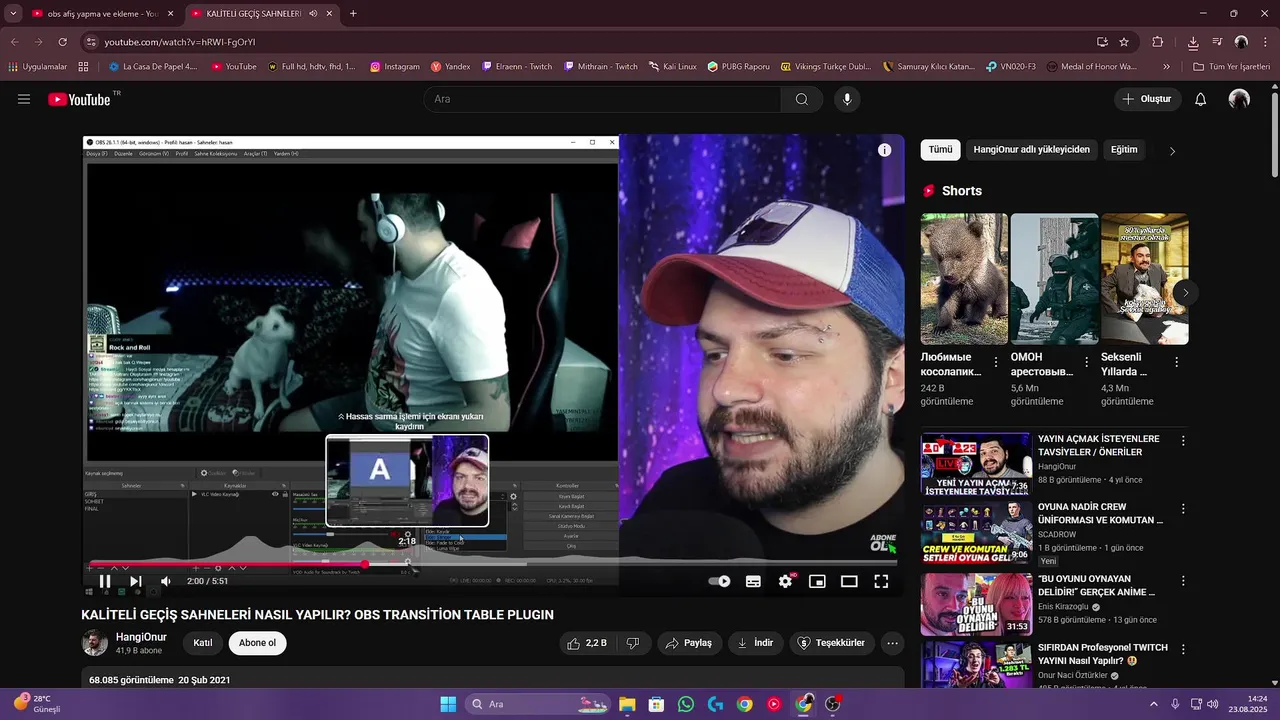Open the YouTube notifications bell
Screen dimensions: 1280x720
1201,99
